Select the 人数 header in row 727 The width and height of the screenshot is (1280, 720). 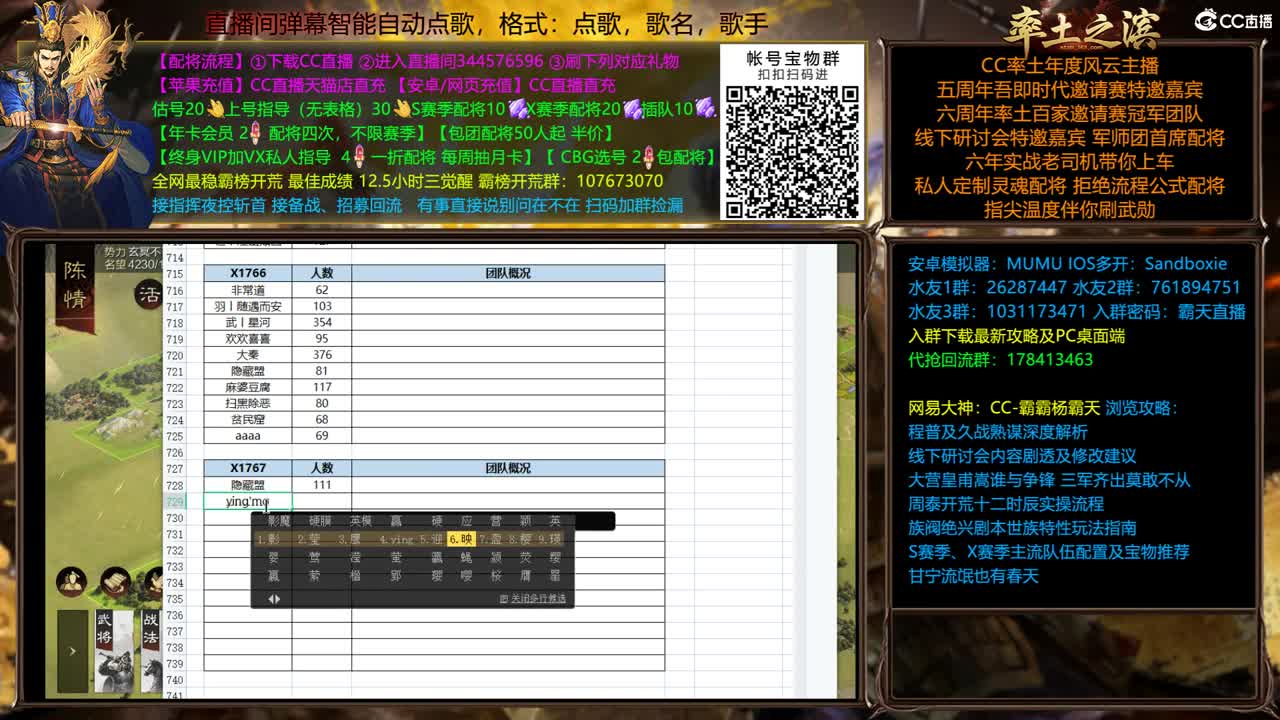coord(322,468)
